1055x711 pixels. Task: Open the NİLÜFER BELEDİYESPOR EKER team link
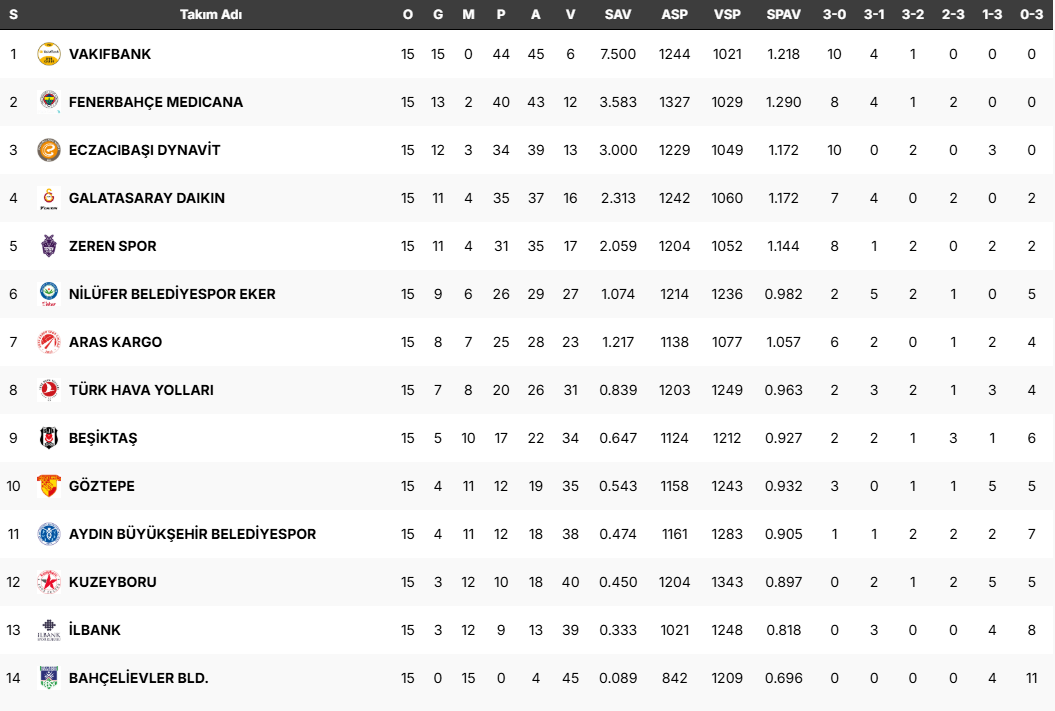coord(172,294)
